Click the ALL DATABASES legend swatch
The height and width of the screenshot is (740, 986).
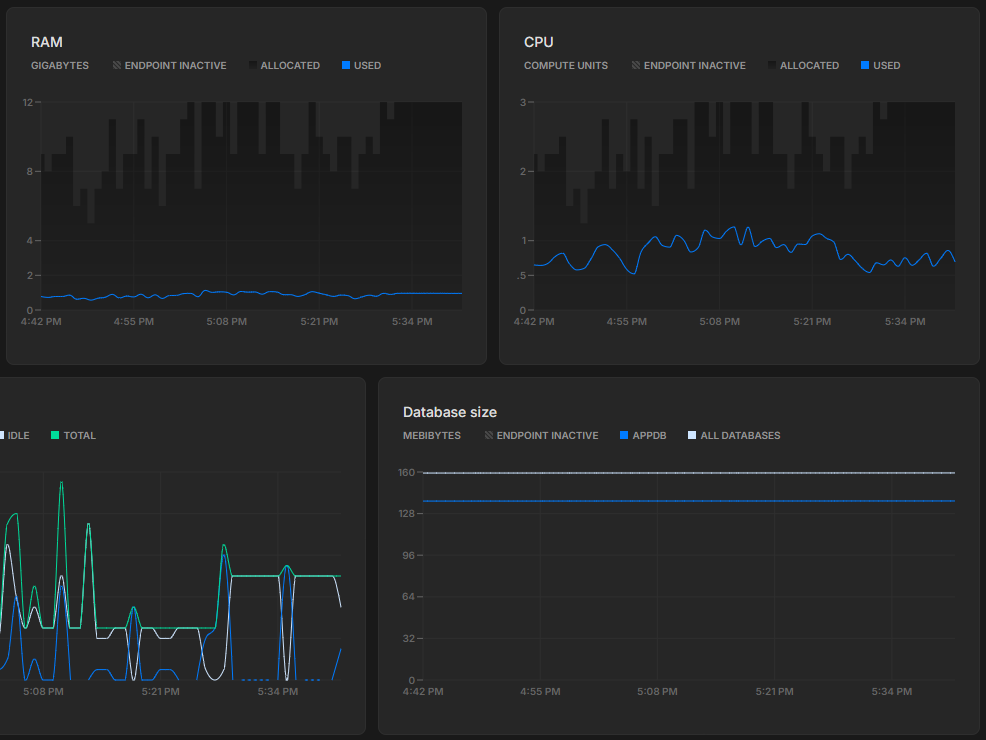(692, 436)
